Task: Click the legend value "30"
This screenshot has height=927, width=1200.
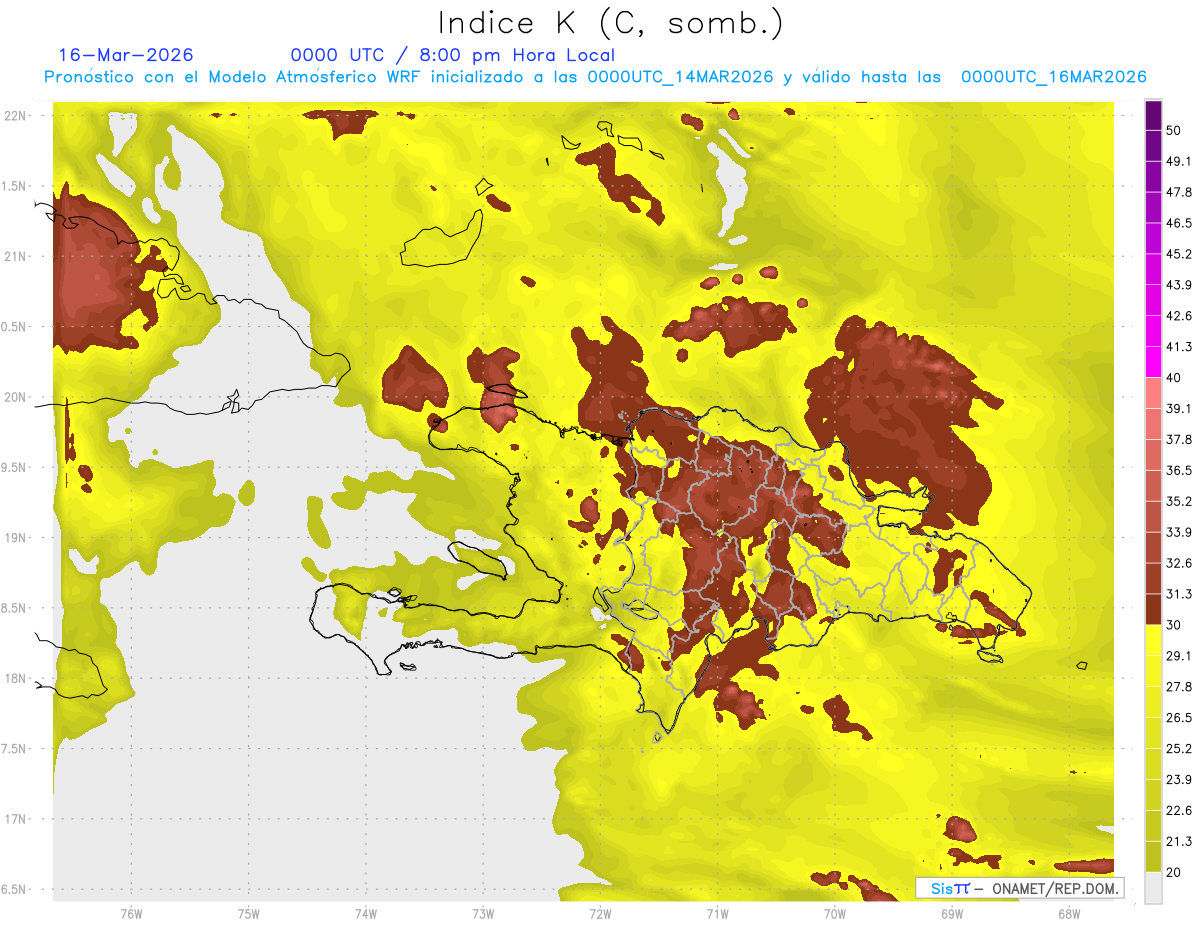Action: tap(1175, 625)
